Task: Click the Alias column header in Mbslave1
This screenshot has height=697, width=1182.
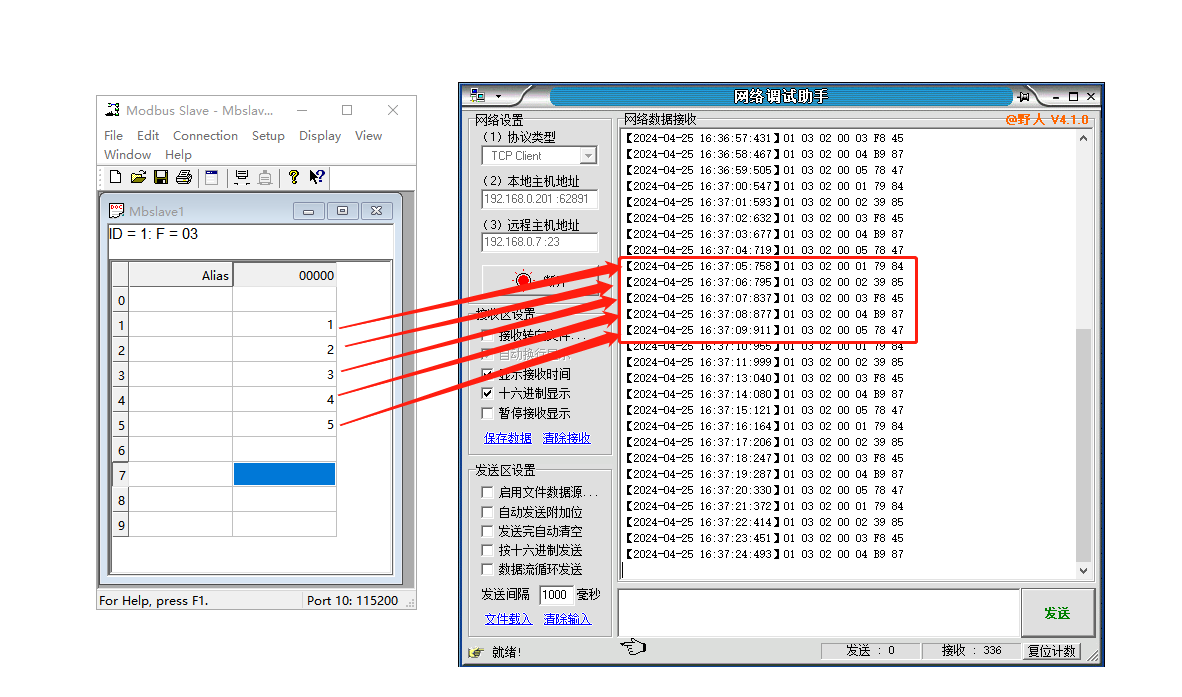Action: click(180, 275)
